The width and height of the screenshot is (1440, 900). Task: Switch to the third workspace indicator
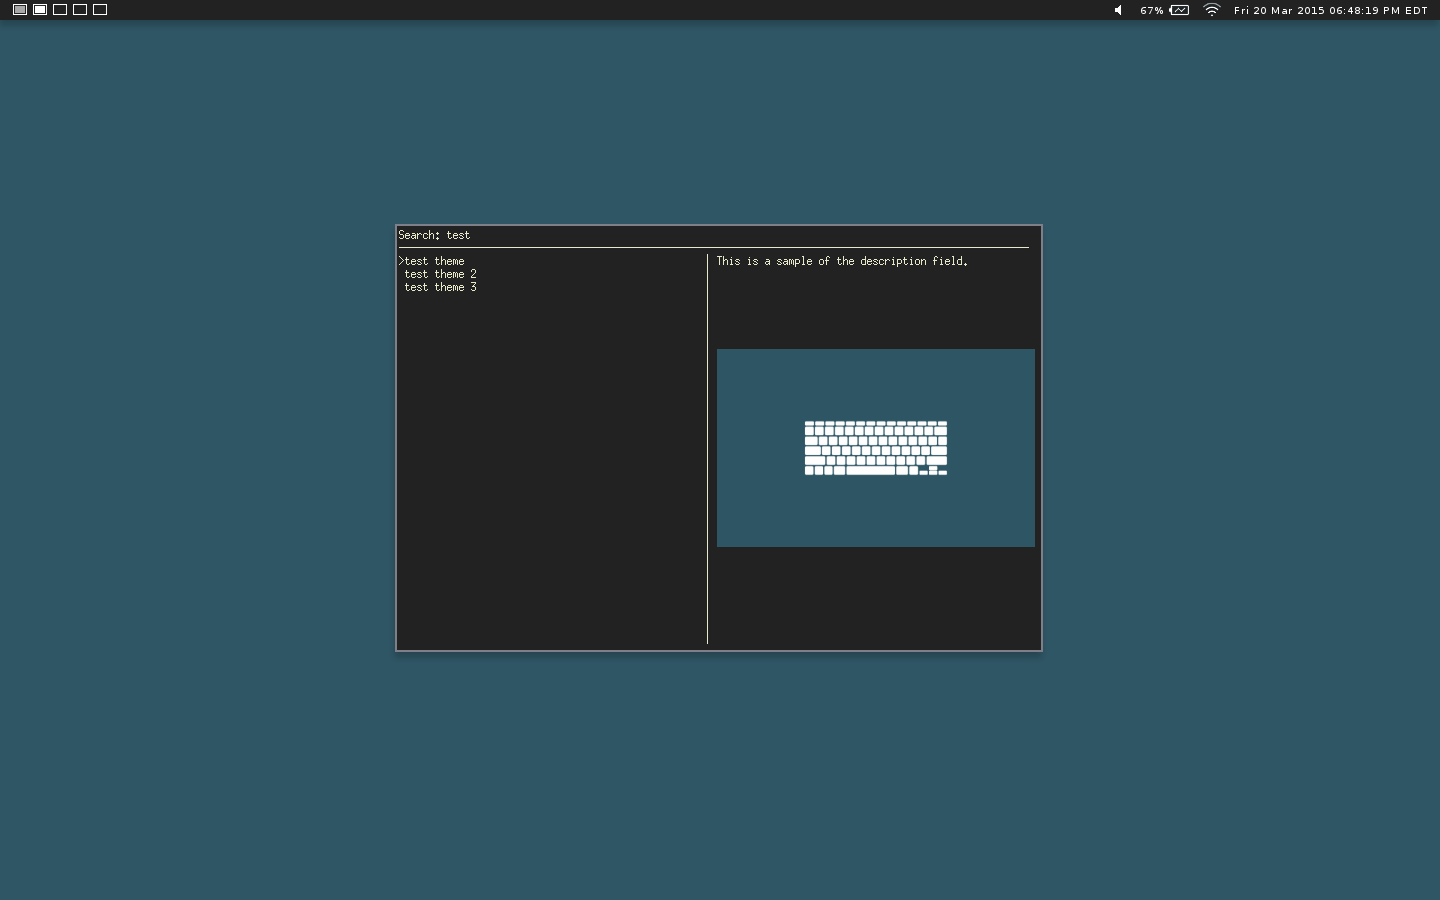click(x=60, y=10)
